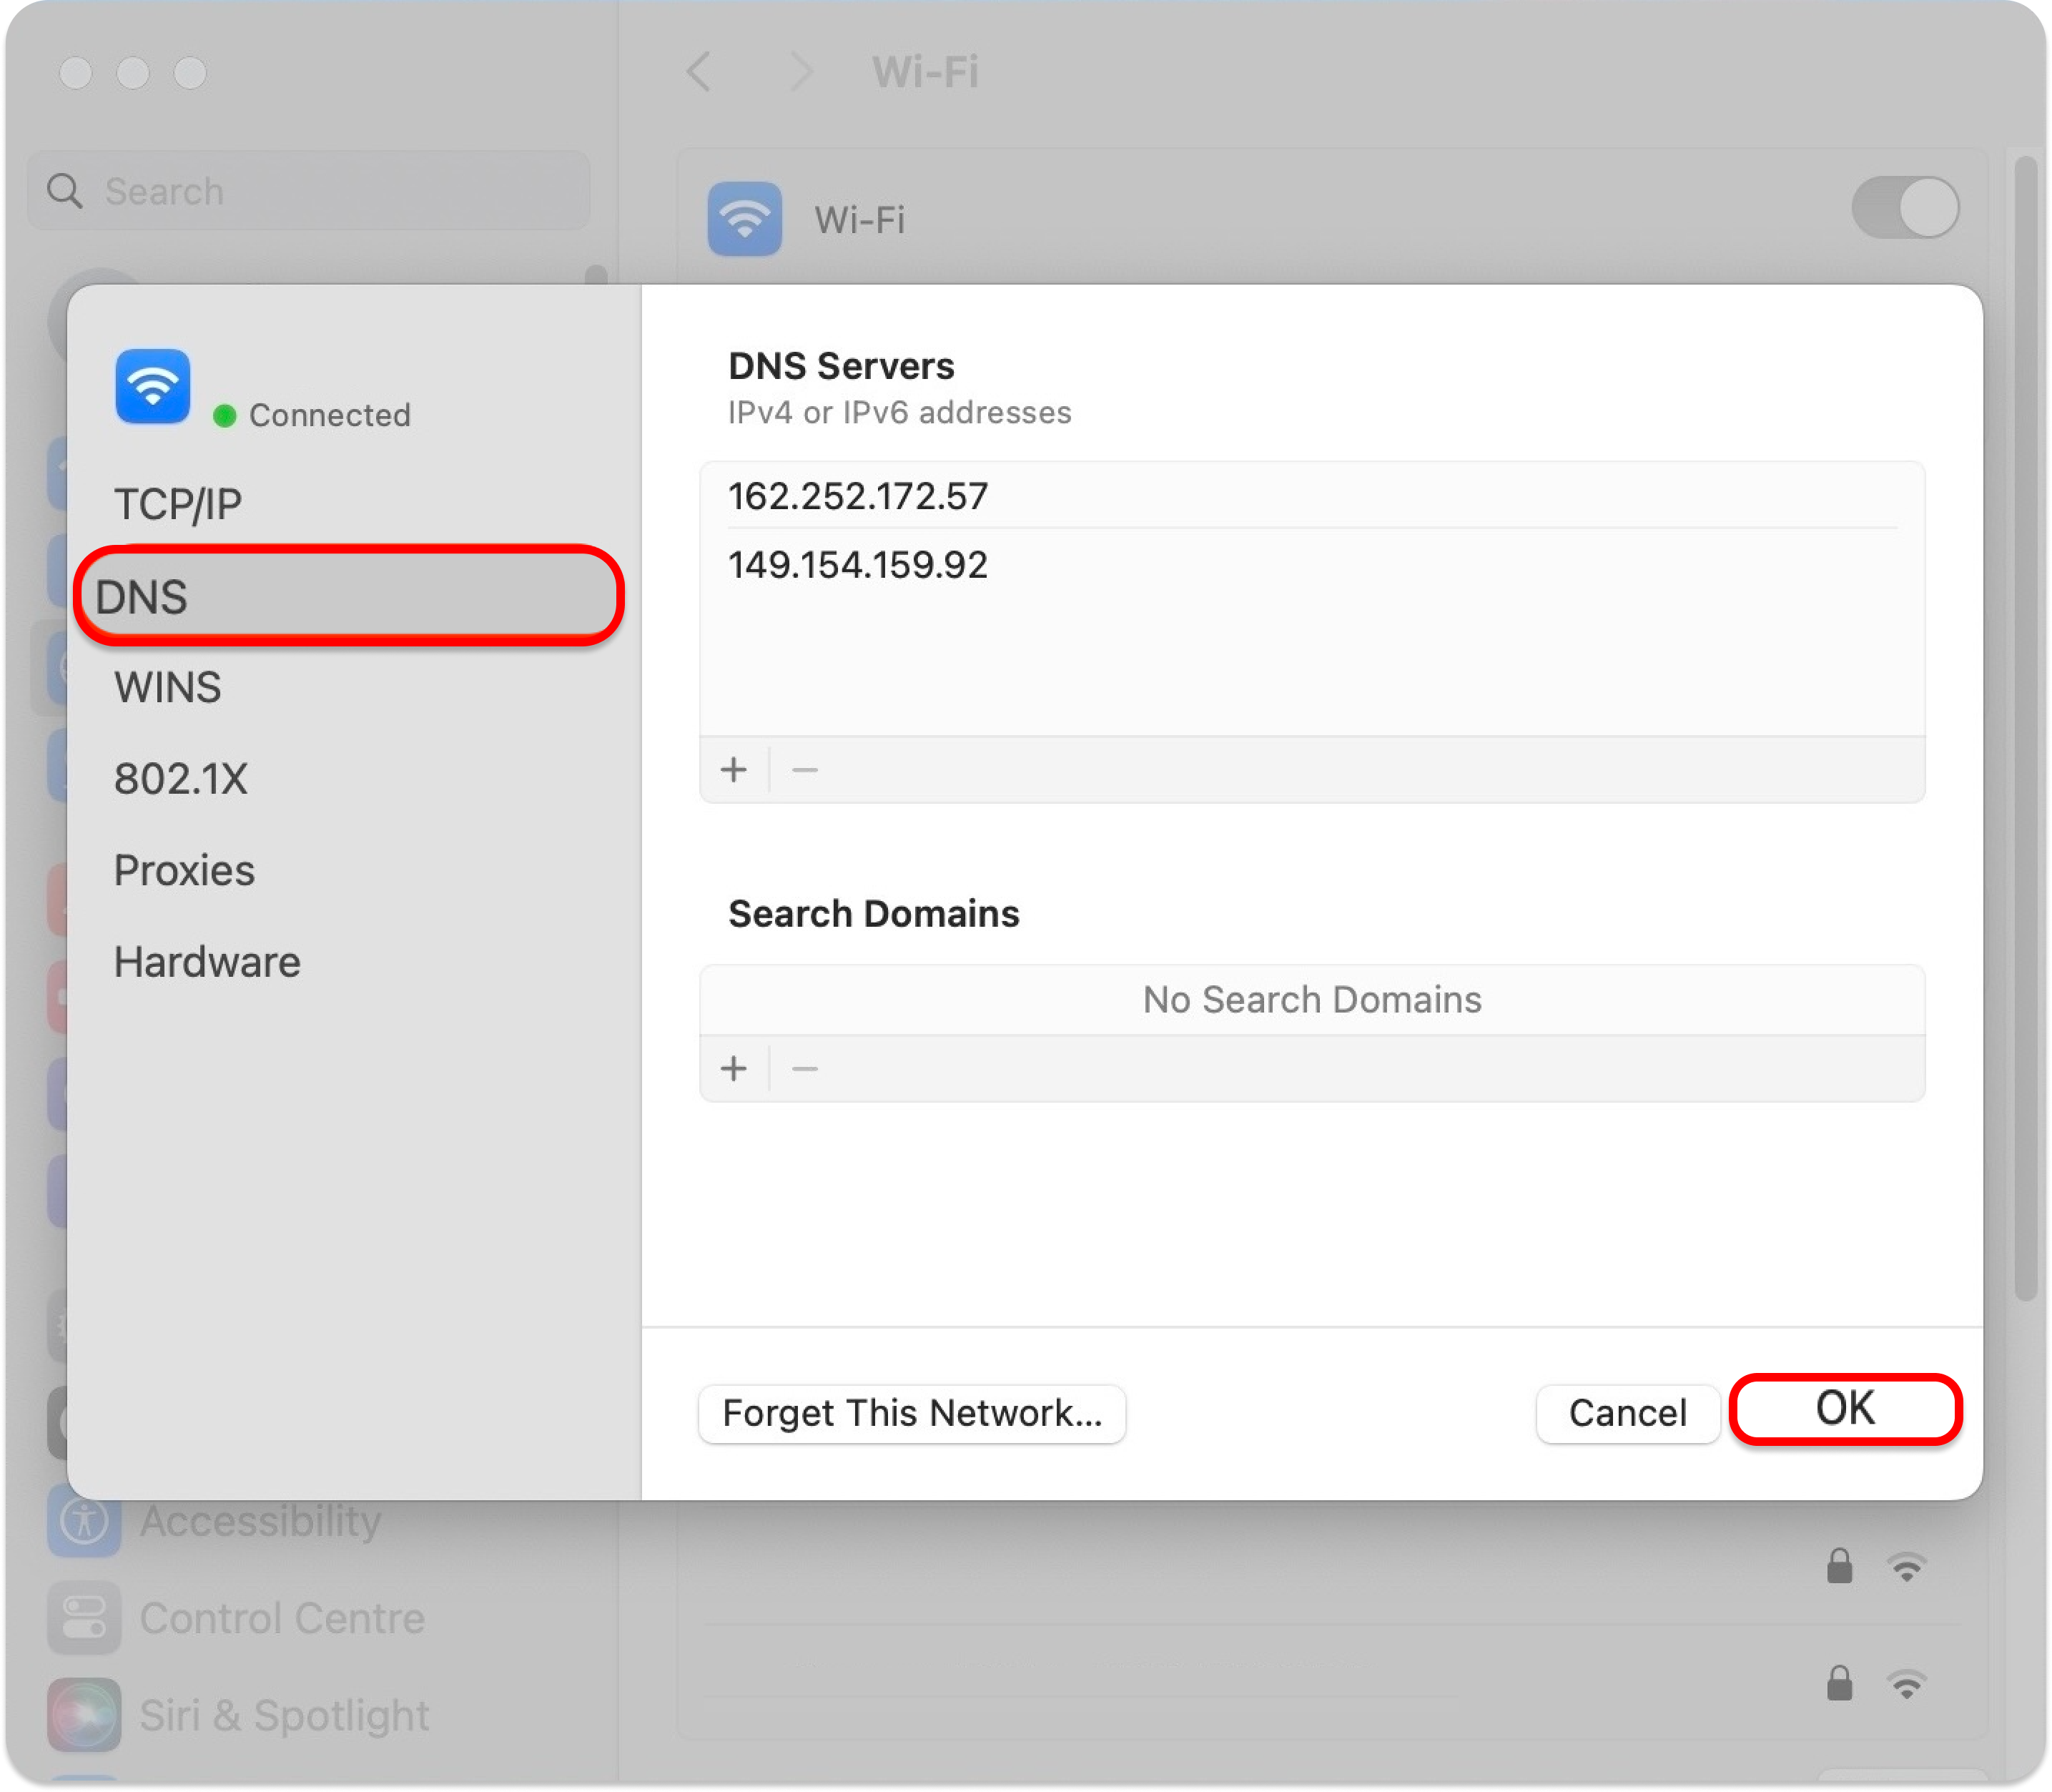Click the add DNS server plus button

[x=733, y=770]
